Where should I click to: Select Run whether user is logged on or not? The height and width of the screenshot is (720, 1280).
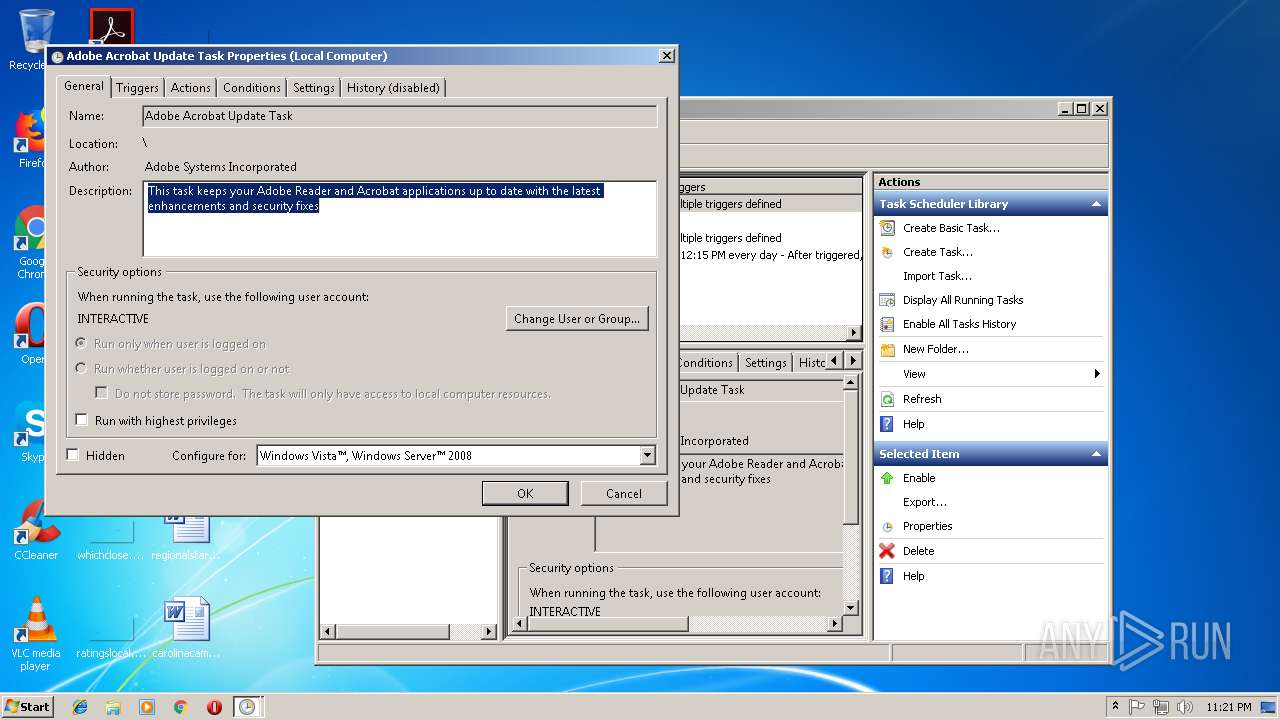point(82,369)
